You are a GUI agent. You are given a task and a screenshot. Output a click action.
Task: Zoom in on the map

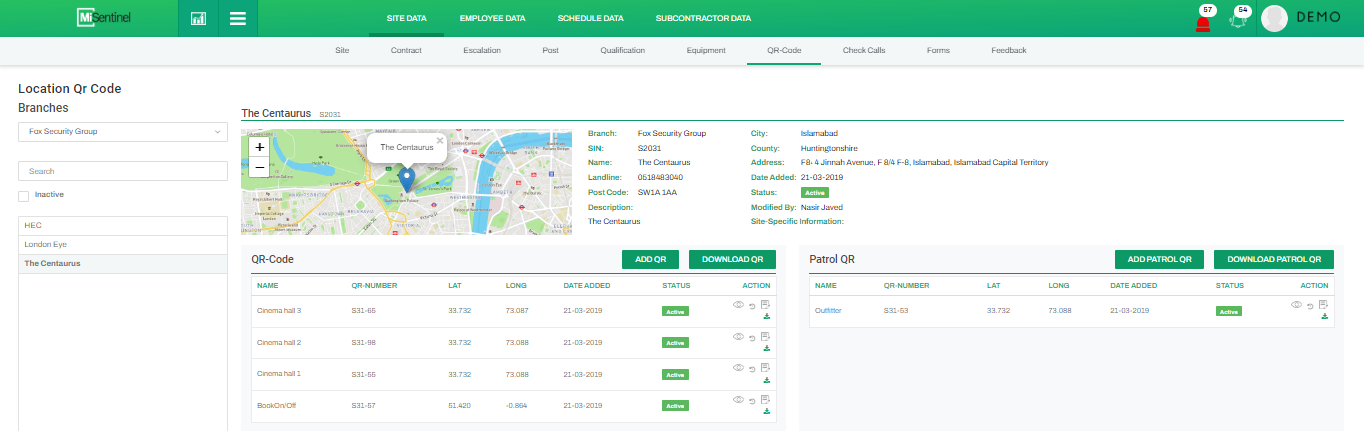pyautogui.click(x=259, y=146)
